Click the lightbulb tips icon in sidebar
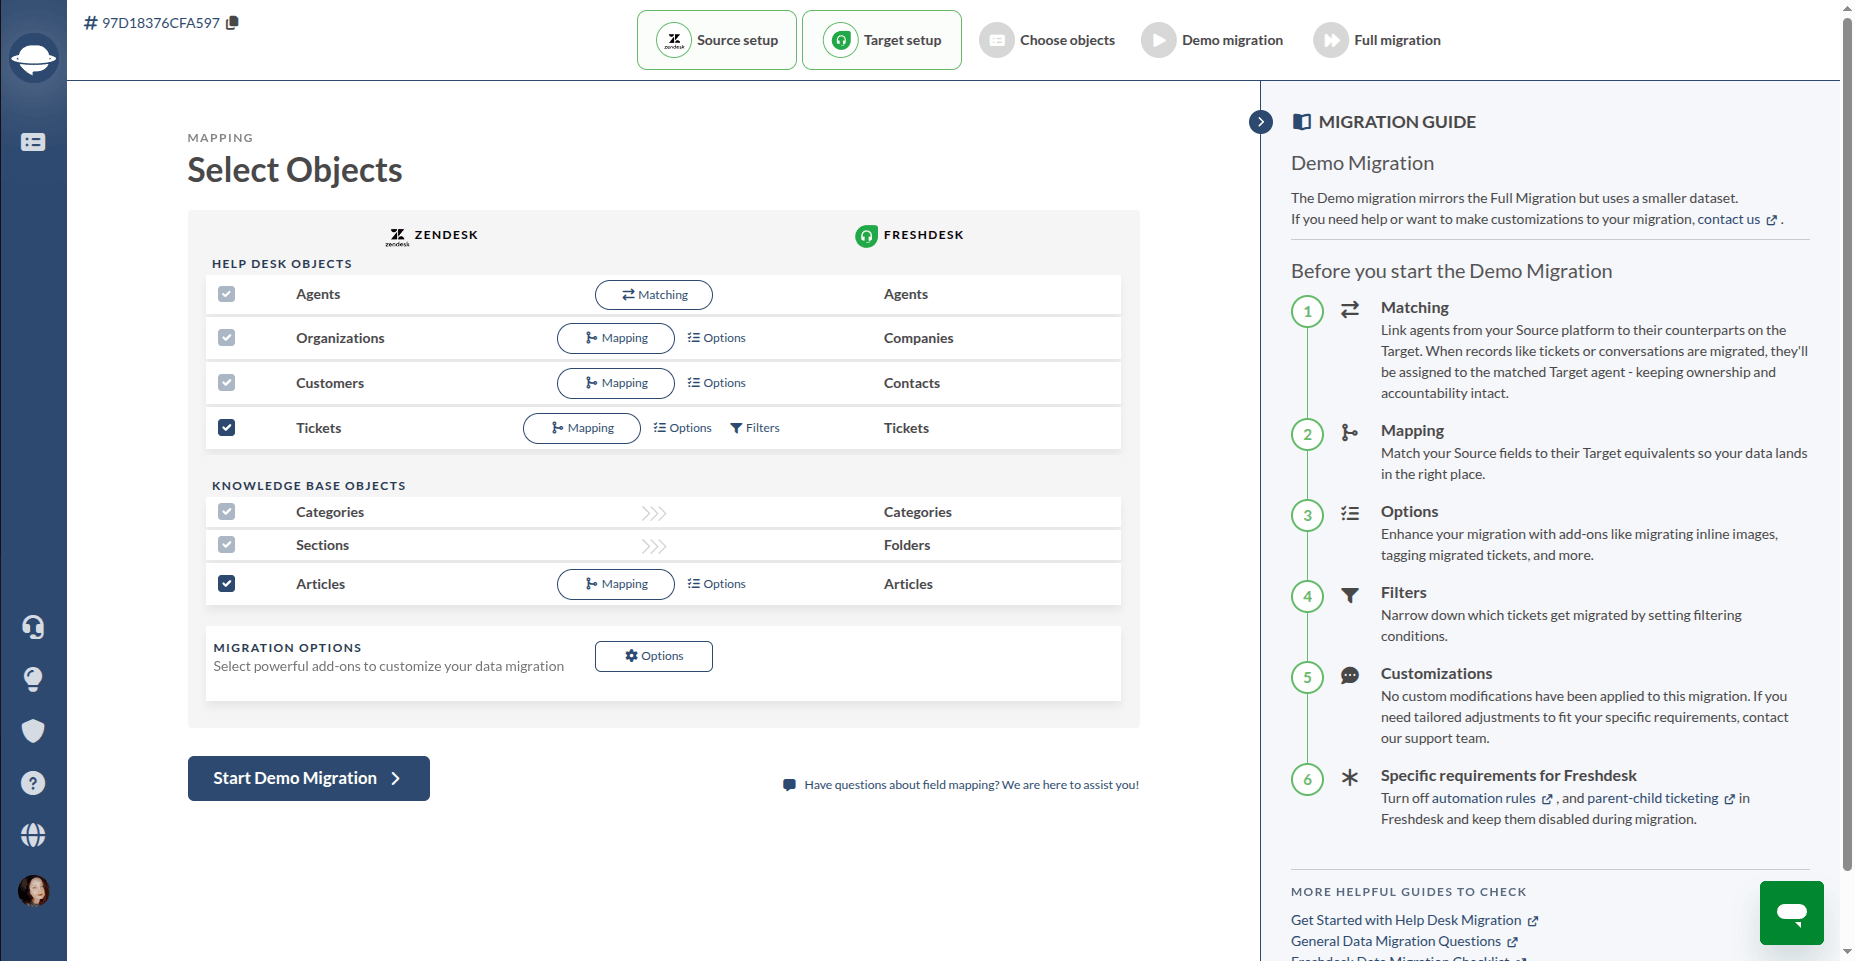 point(33,680)
